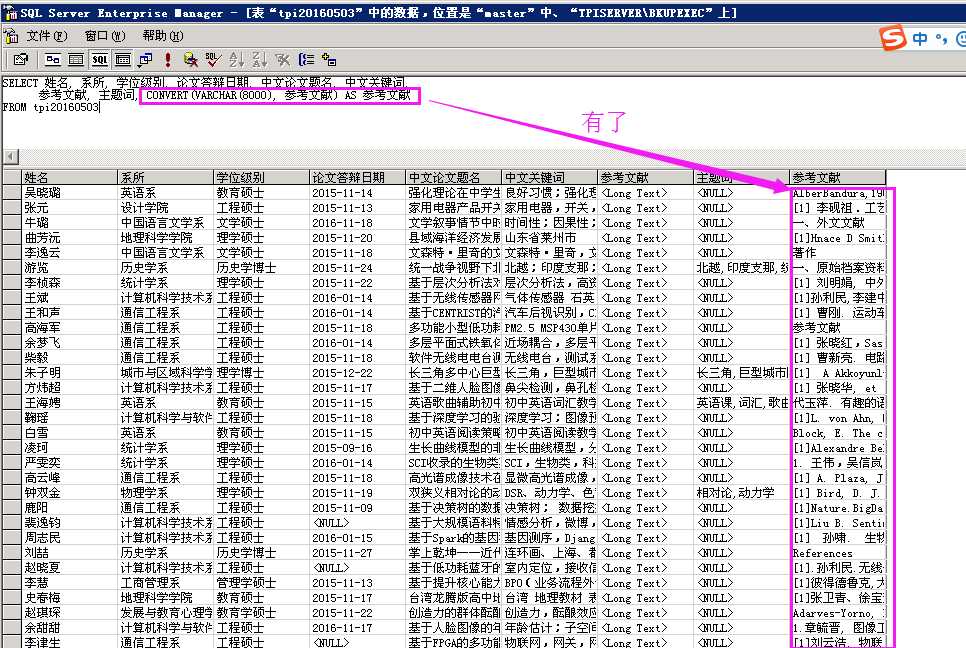Select the row header for 张元
Screen dimensions: 966x648
pos(11,208)
